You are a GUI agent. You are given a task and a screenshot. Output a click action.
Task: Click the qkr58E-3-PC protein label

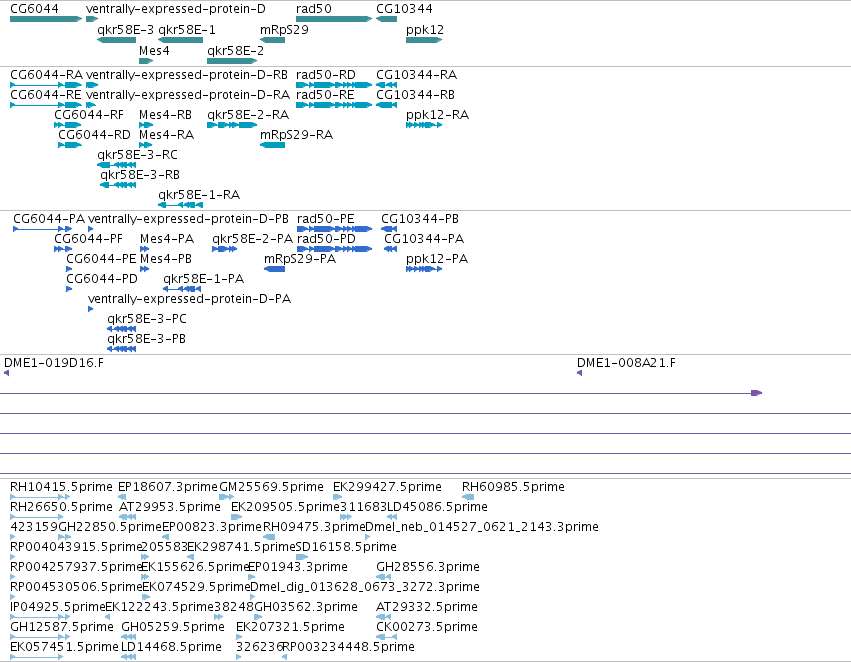147,319
